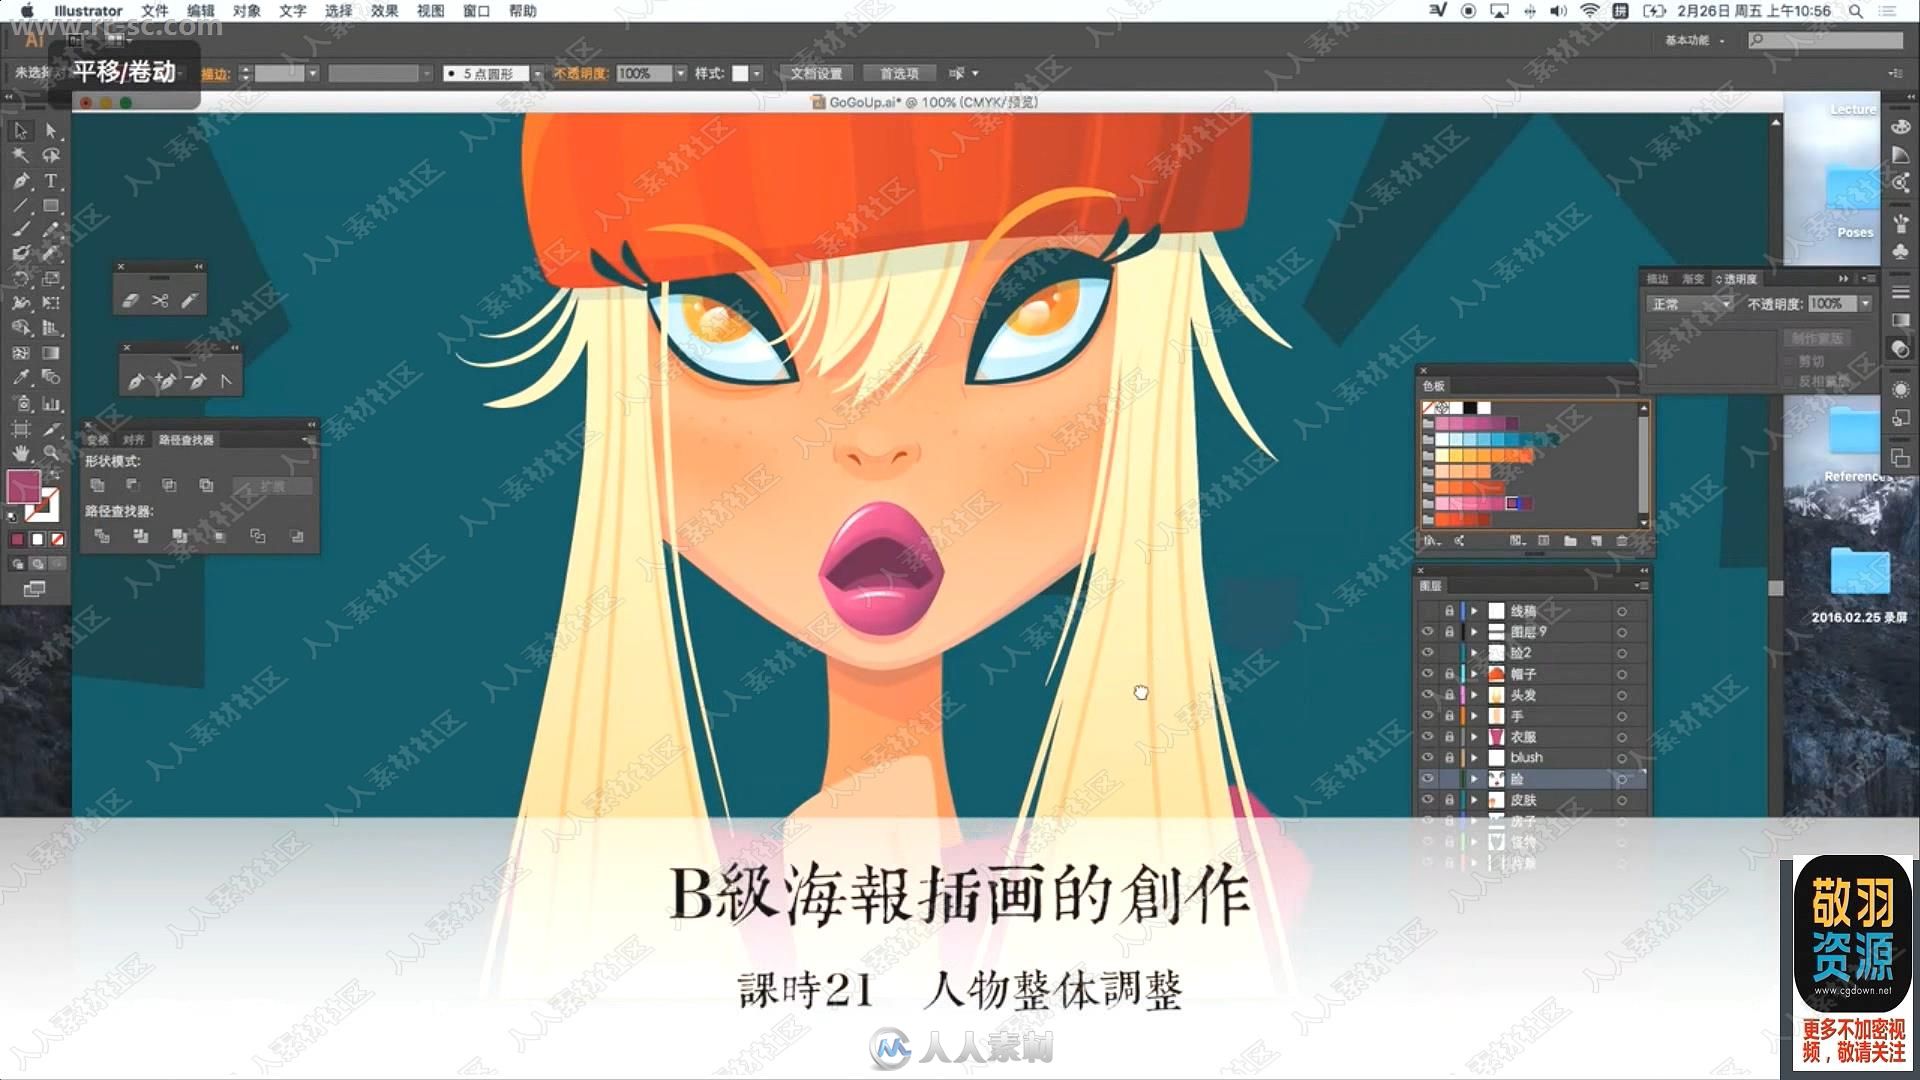Screen dimensions: 1920x1080
Task: Select the Type tool
Action: click(51, 181)
